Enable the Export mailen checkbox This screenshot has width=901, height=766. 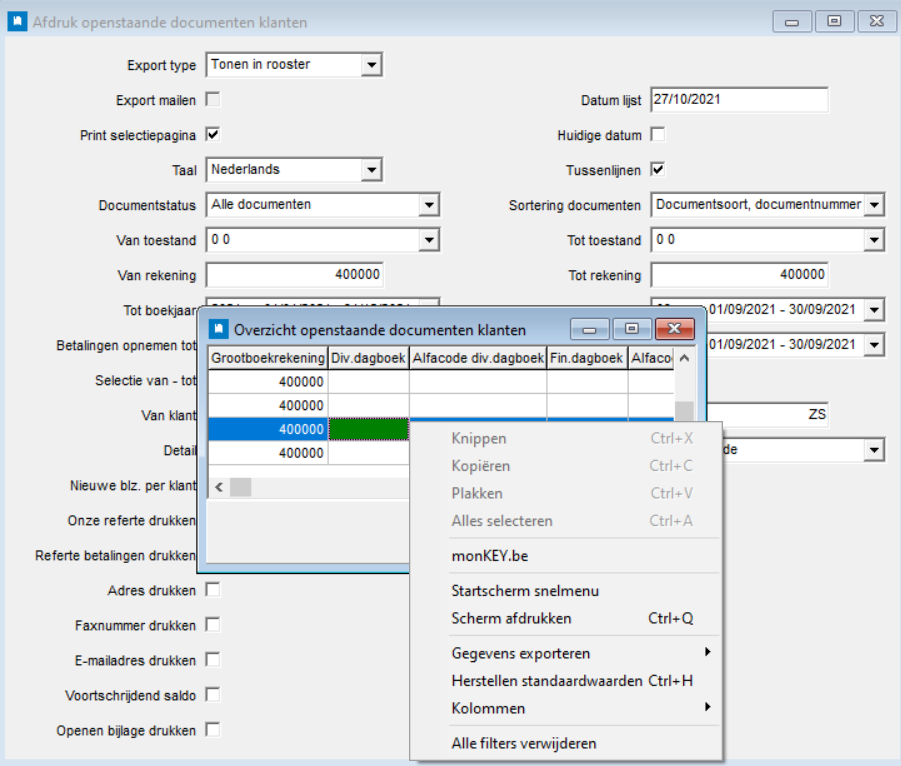213,99
